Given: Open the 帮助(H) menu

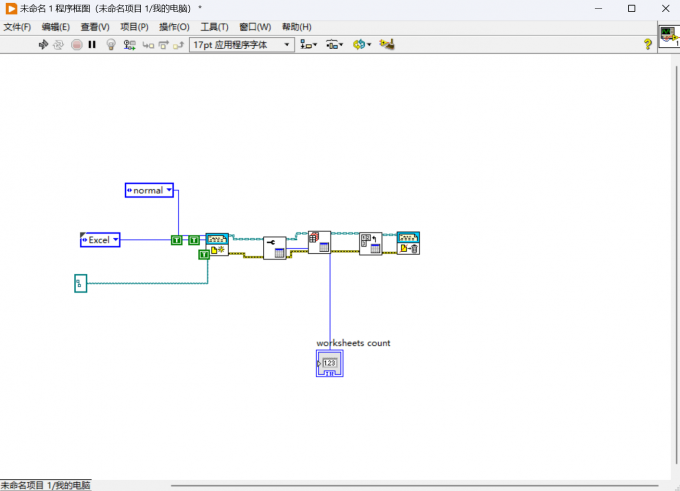Looking at the screenshot, I should [x=297, y=27].
